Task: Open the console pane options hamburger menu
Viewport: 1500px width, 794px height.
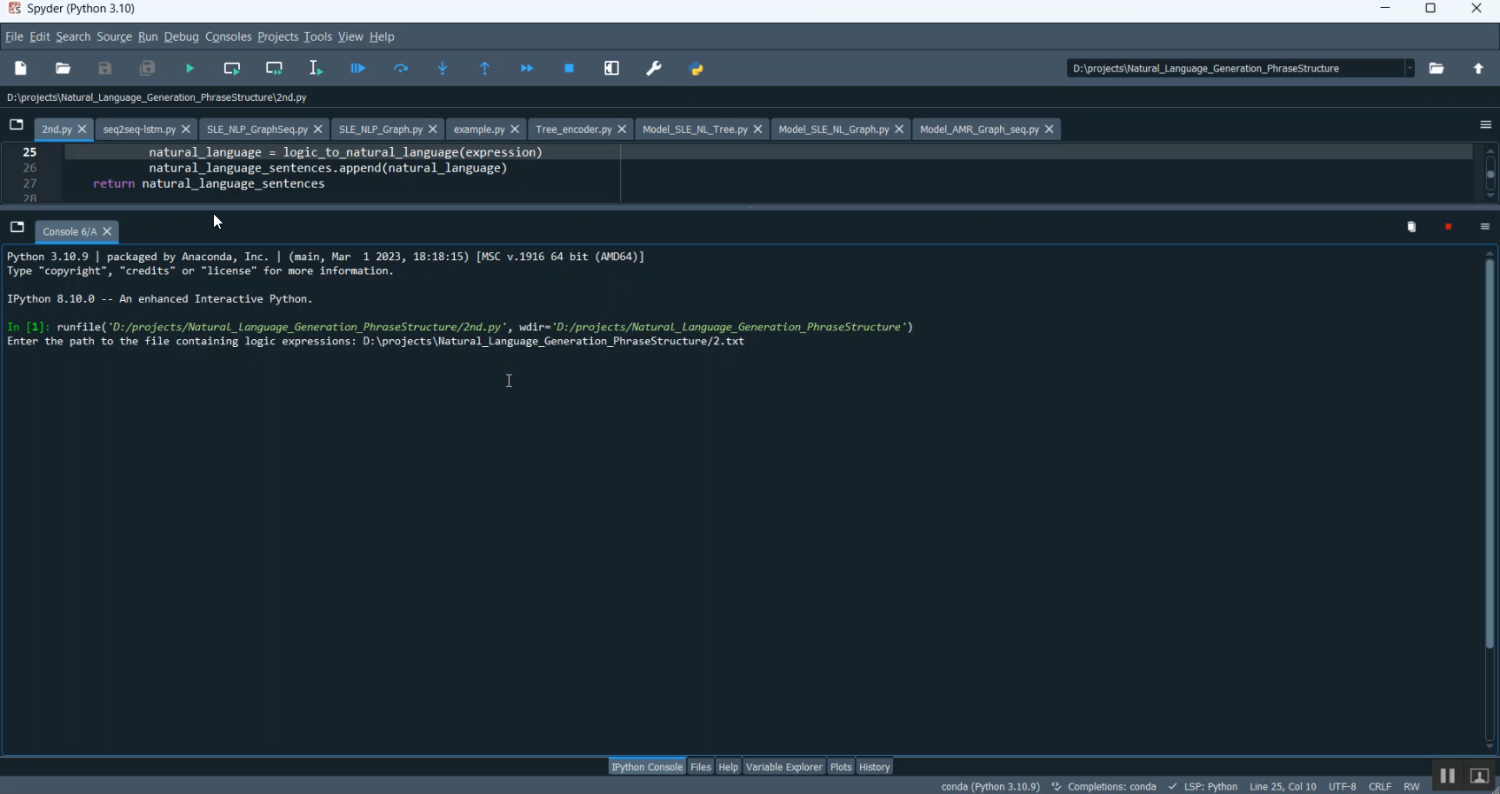Action: point(1485,227)
